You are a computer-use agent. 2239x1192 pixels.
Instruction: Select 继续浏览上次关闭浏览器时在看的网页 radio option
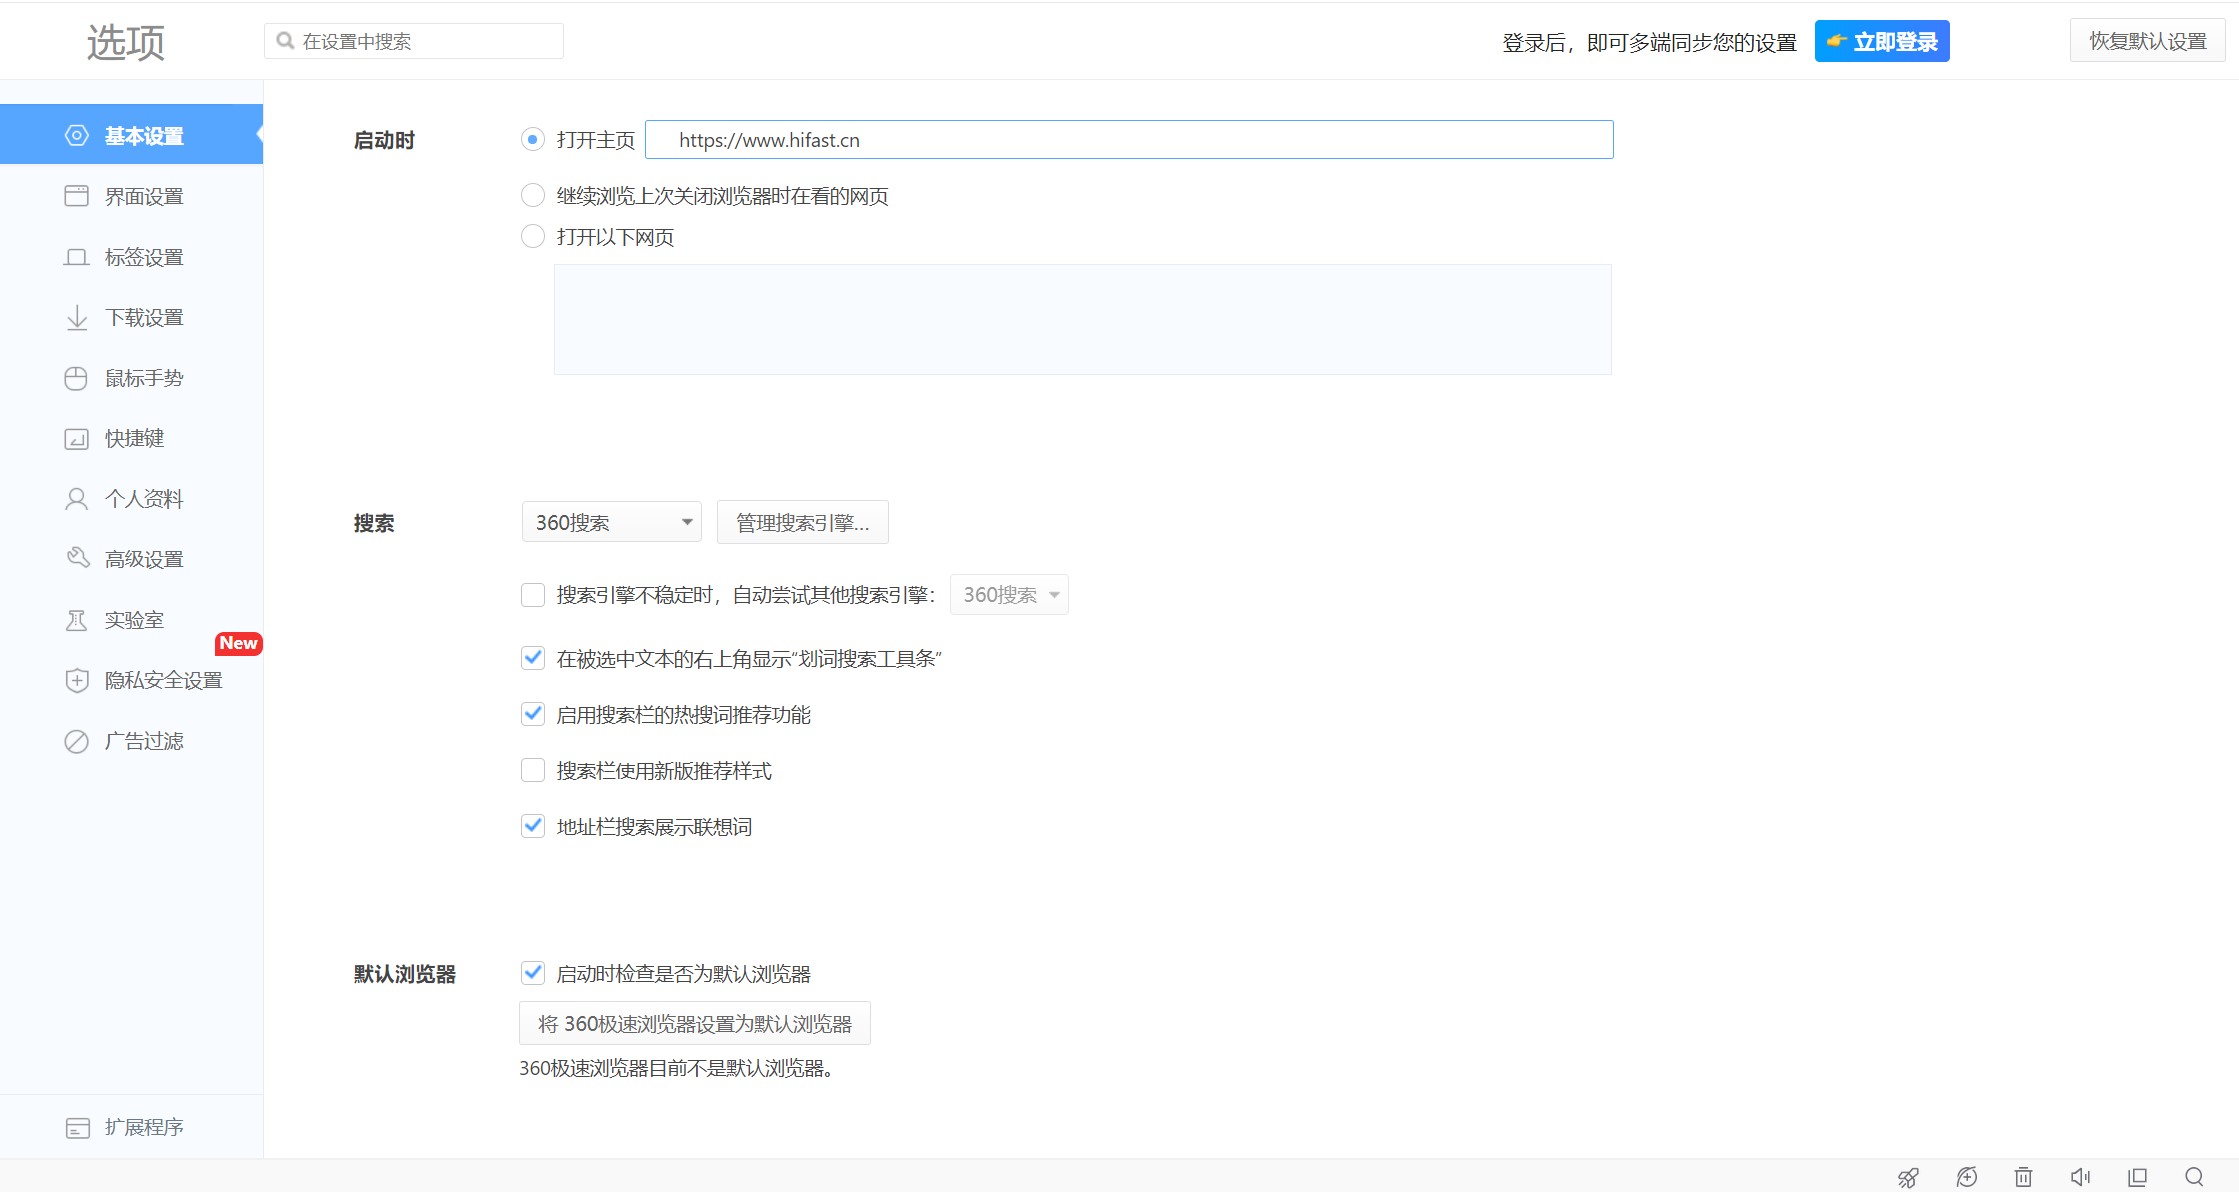(x=533, y=195)
